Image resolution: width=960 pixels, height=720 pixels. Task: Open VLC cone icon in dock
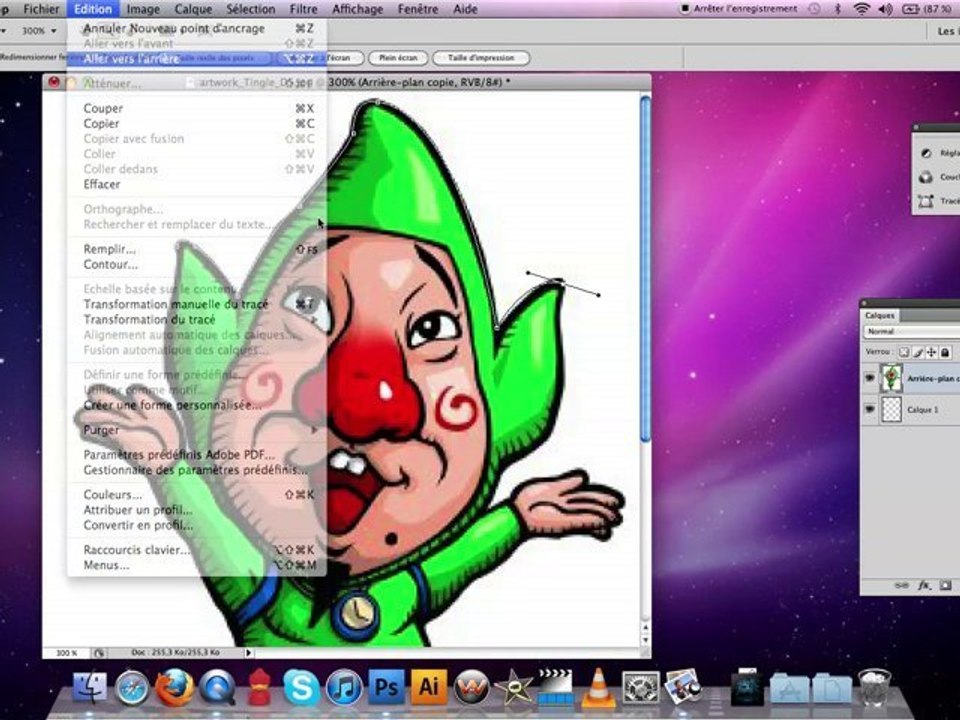pos(598,687)
